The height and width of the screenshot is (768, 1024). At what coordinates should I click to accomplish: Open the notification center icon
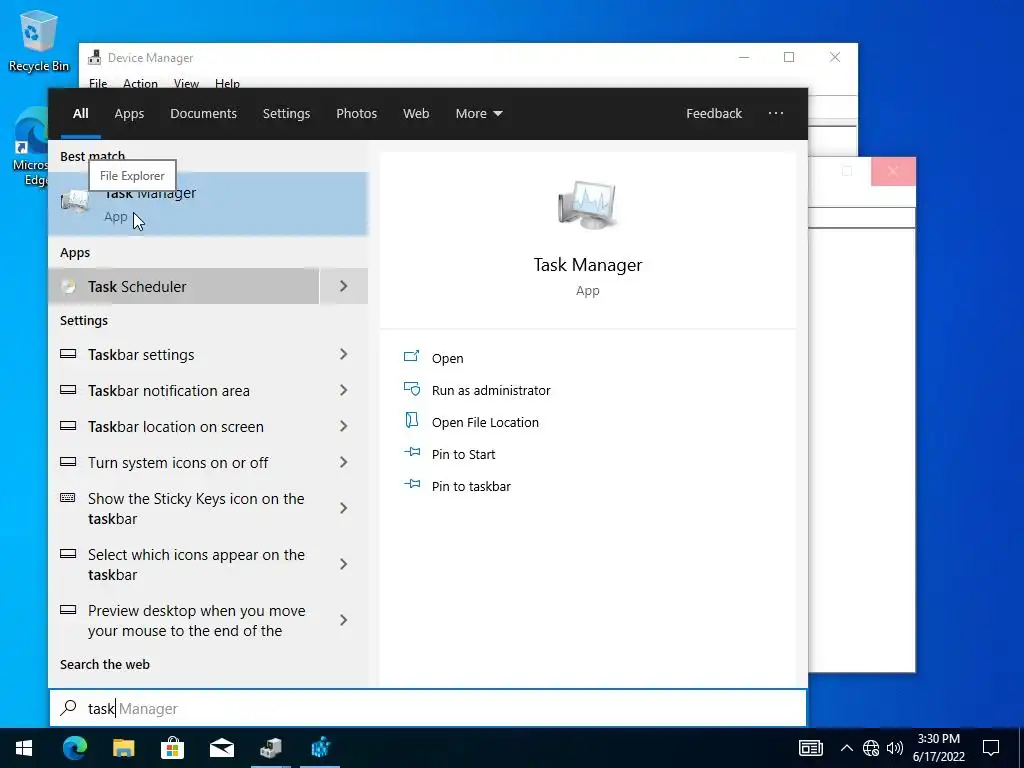[991, 748]
